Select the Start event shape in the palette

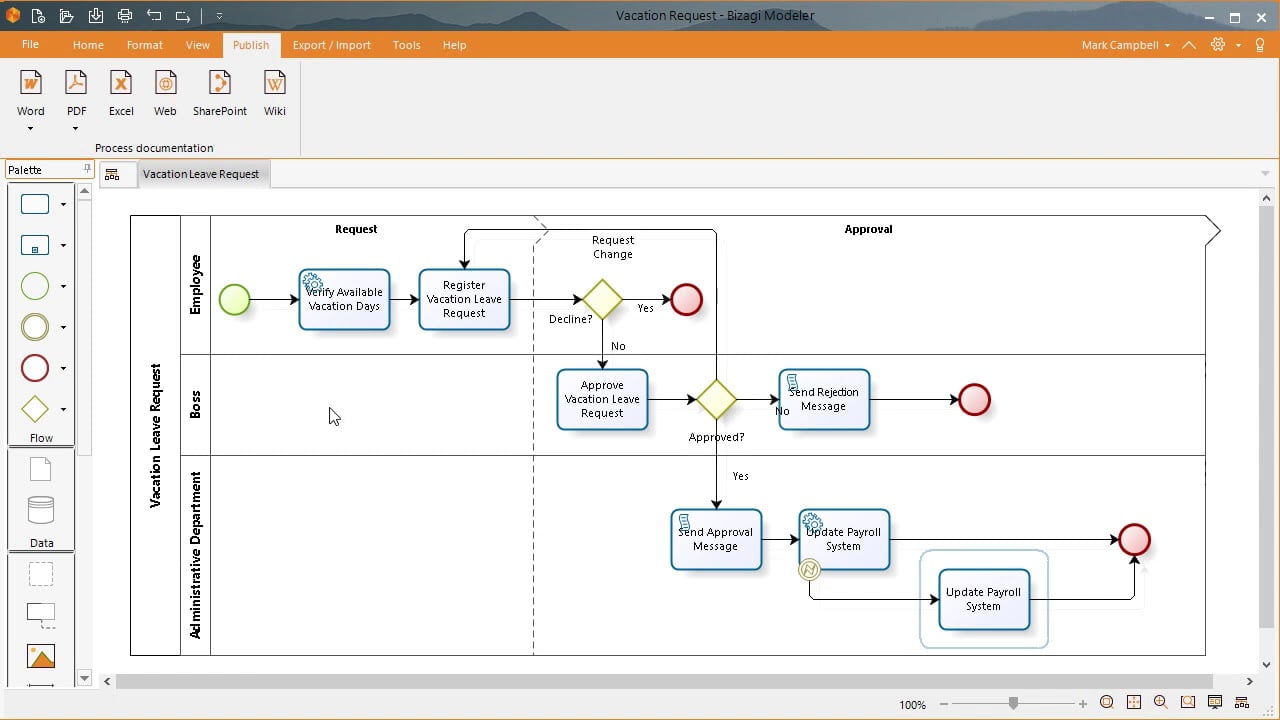[x=35, y=286]
